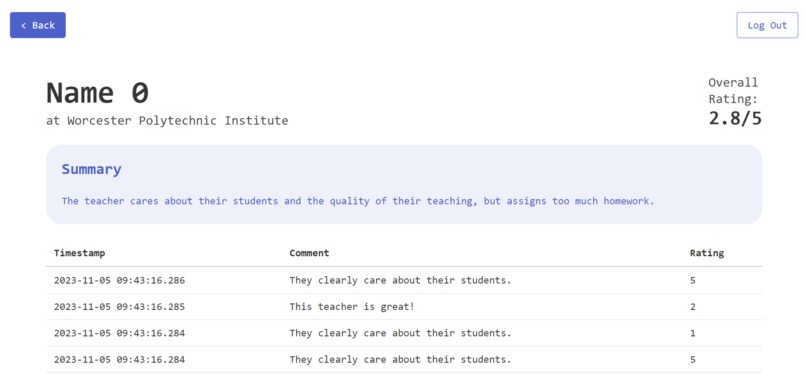
Task: Click the Overall Rating label
Action: click(x=733, y=90)
